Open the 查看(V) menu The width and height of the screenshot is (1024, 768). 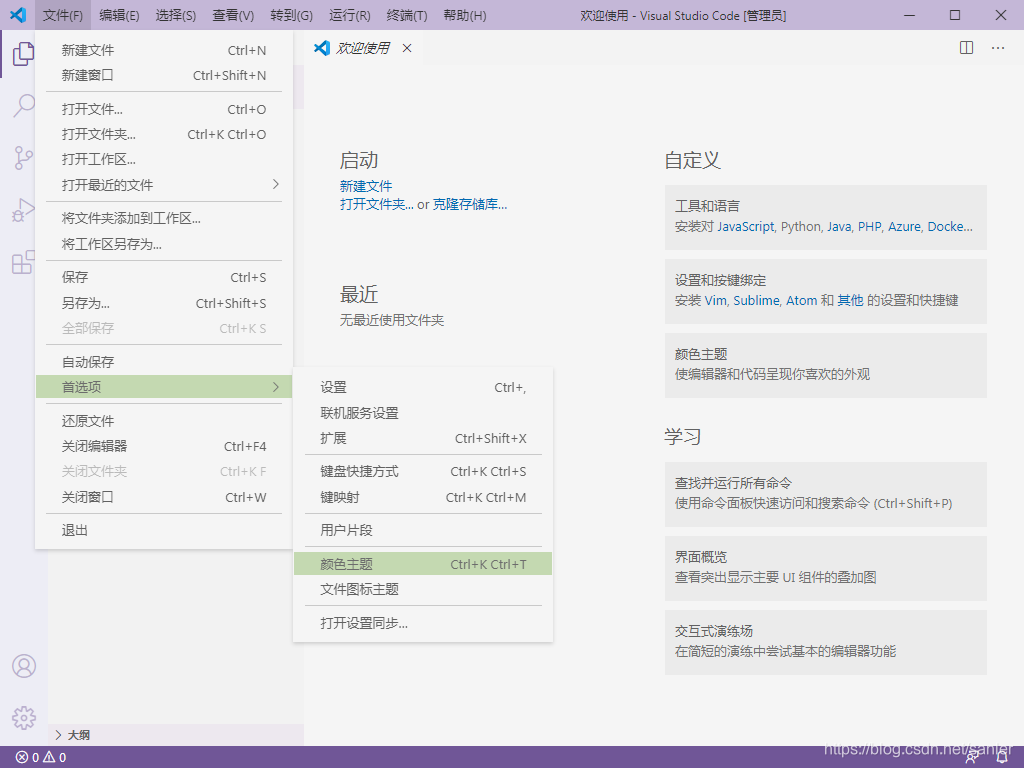[x=233, y=15]
